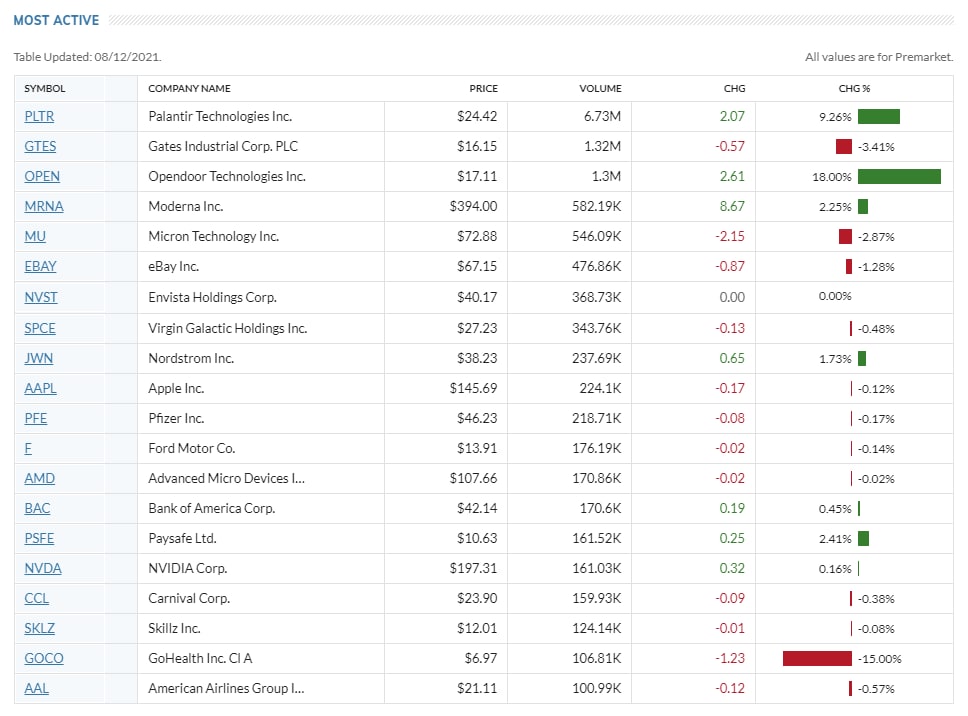Screen dimensions: 968x716
Task: Select Skillz Inc. company name
Action: pyautogui.click(x=174, y=628)
